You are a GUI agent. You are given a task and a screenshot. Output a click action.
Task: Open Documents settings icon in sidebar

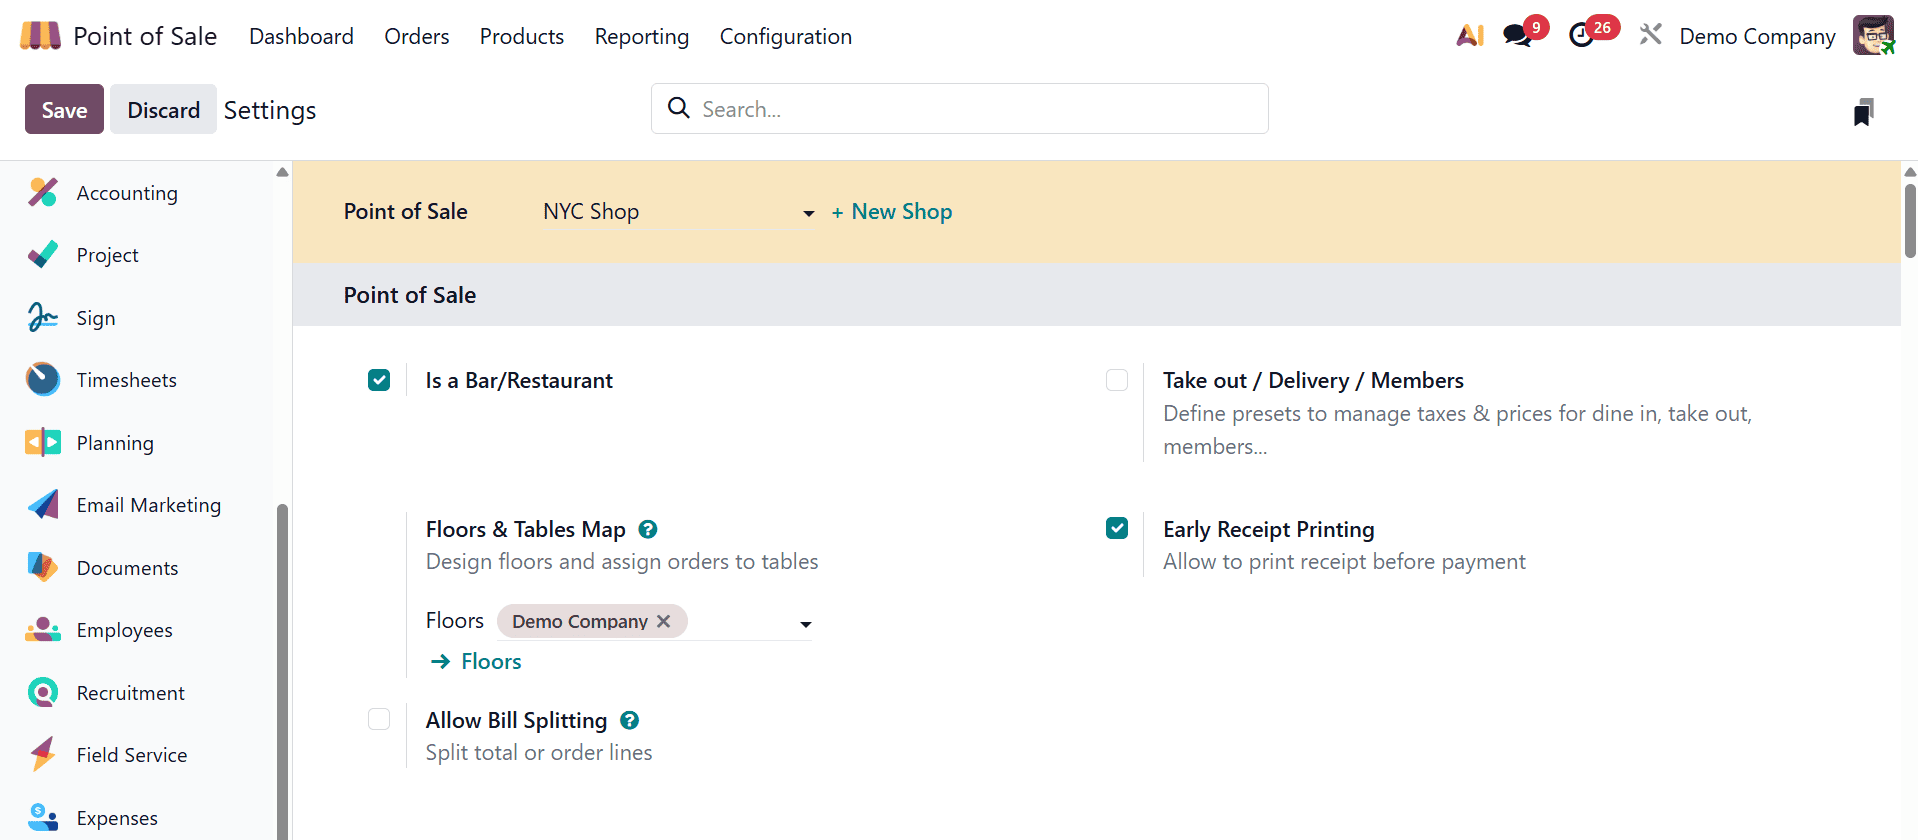point(43,567)
